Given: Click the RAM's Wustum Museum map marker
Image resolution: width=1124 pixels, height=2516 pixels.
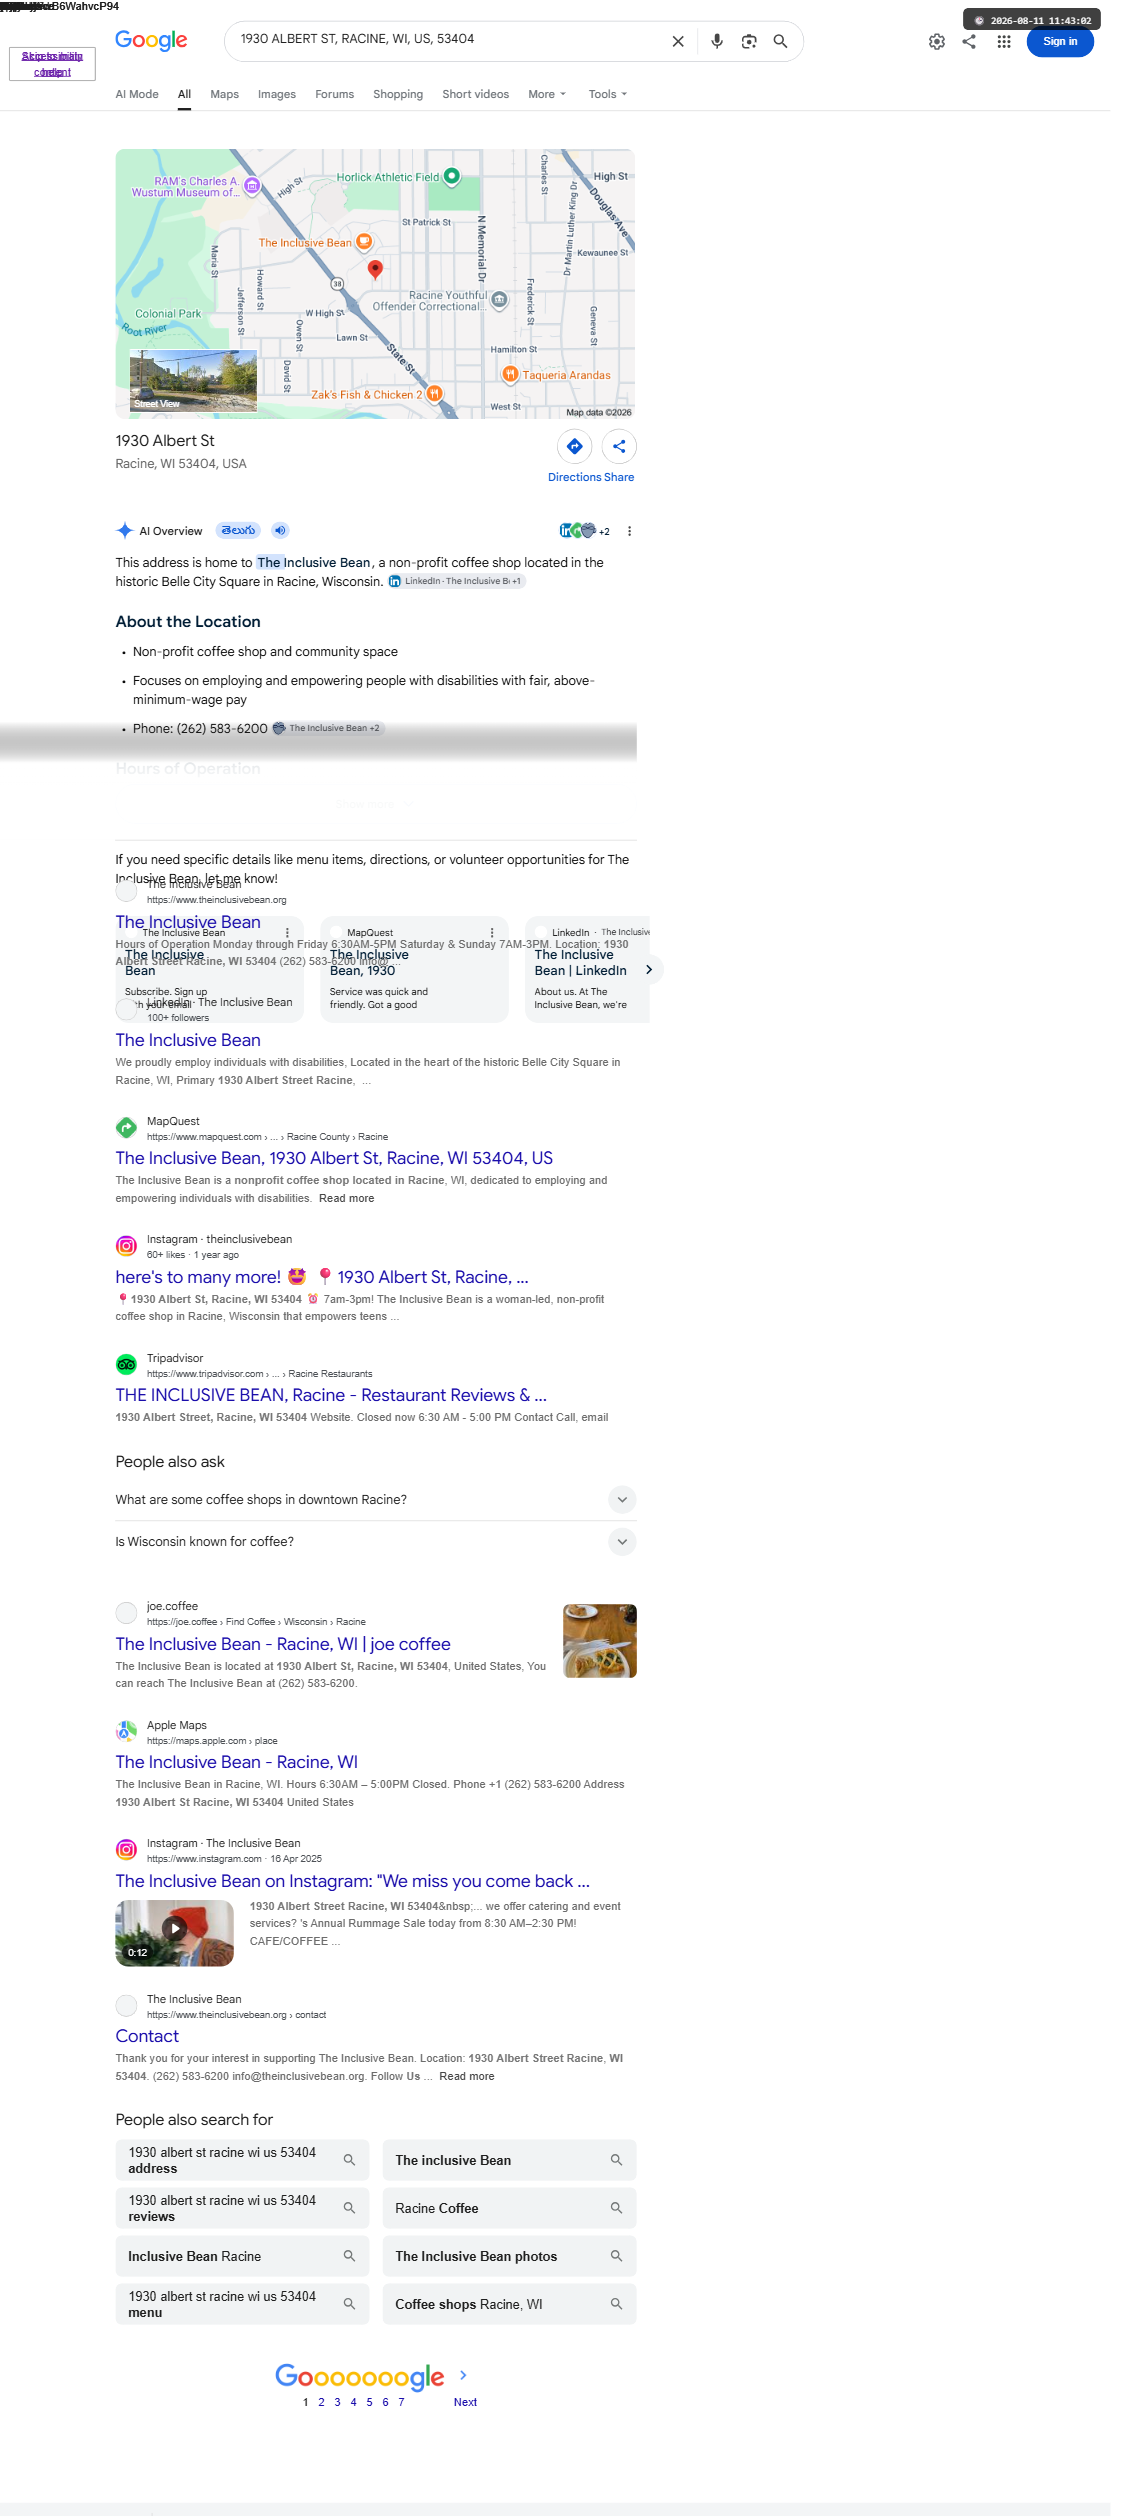Looking at the screenshot, I should 252,186.
